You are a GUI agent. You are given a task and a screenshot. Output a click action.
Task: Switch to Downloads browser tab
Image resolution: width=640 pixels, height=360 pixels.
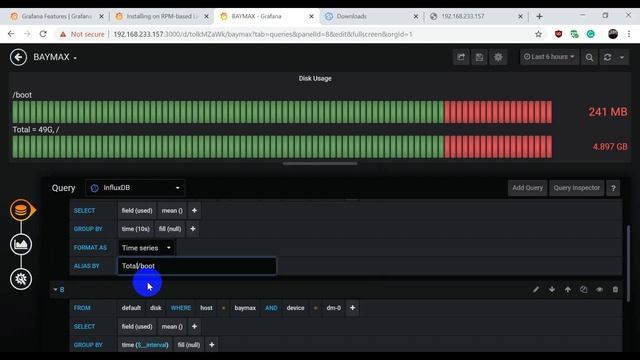[371, 16]
